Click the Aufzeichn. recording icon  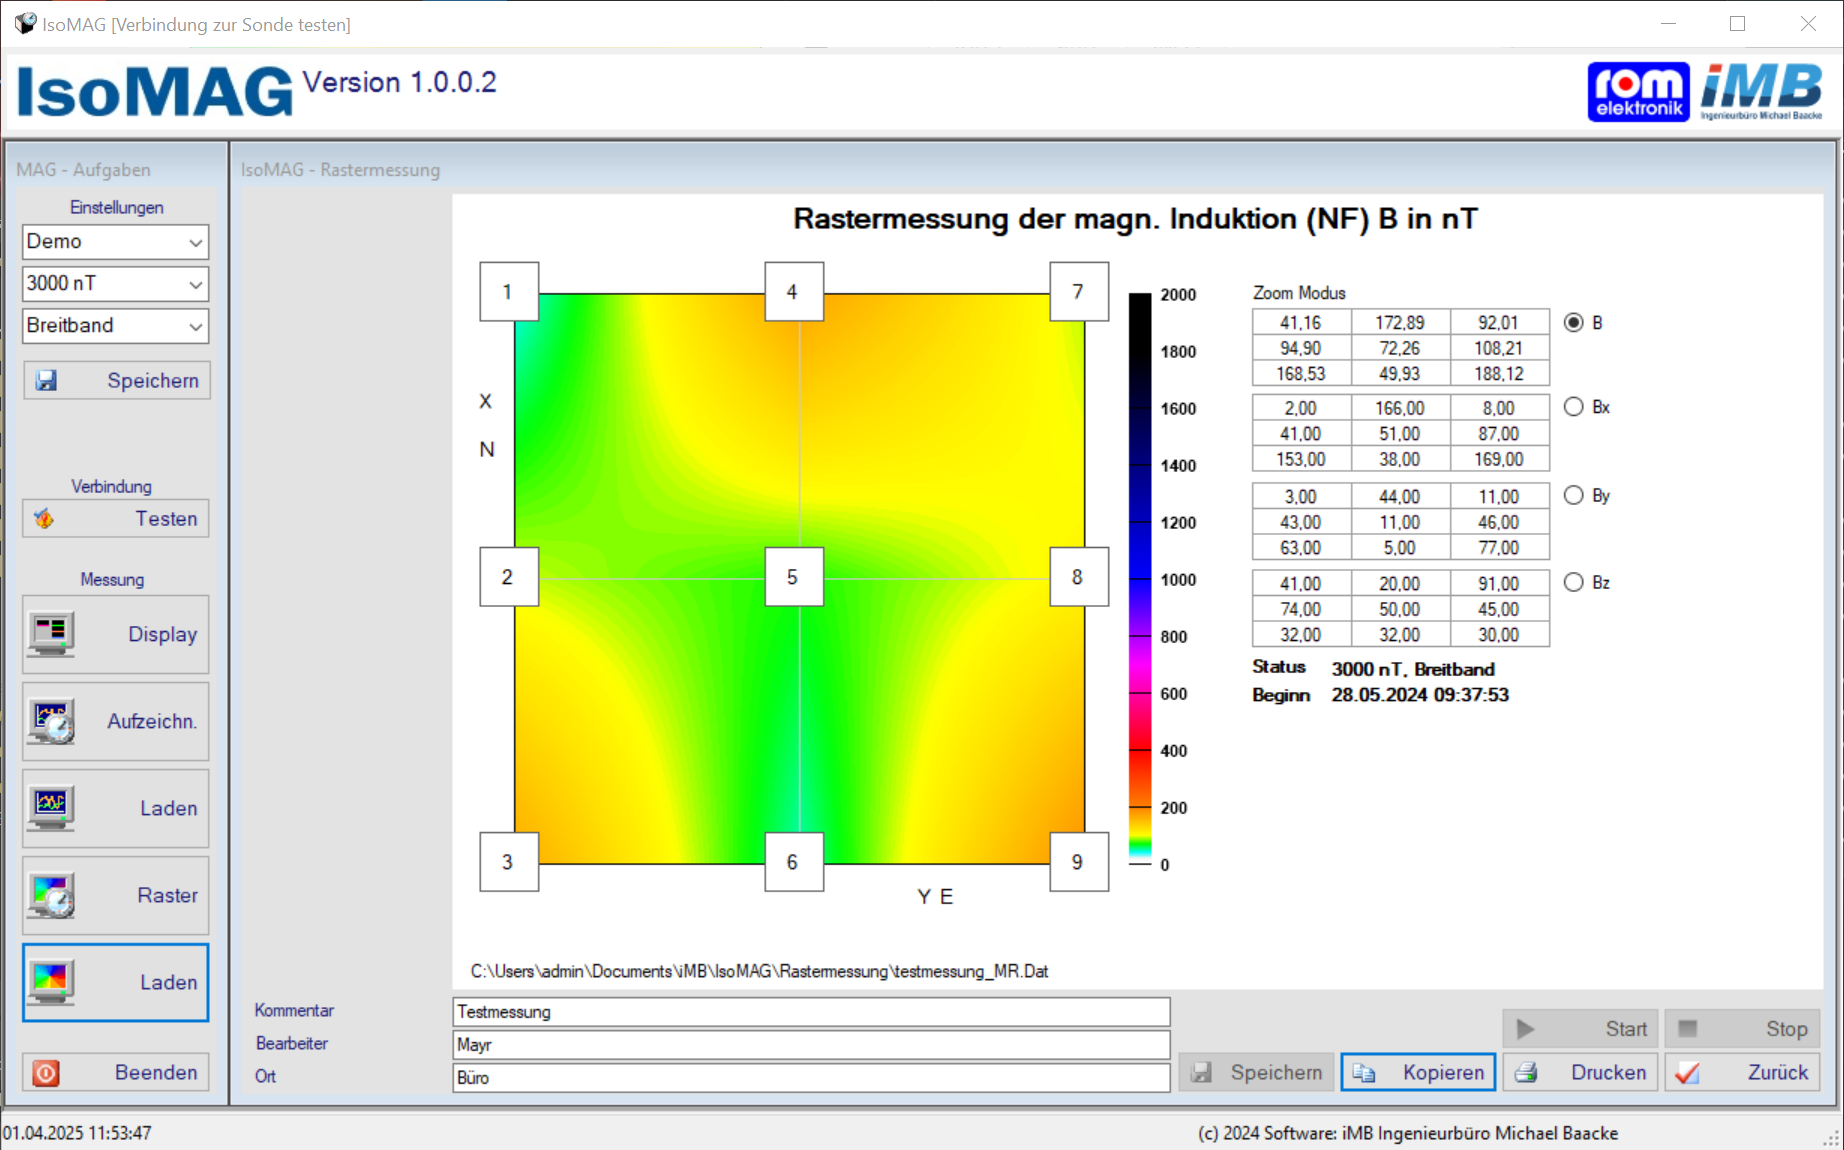point(51,722)
